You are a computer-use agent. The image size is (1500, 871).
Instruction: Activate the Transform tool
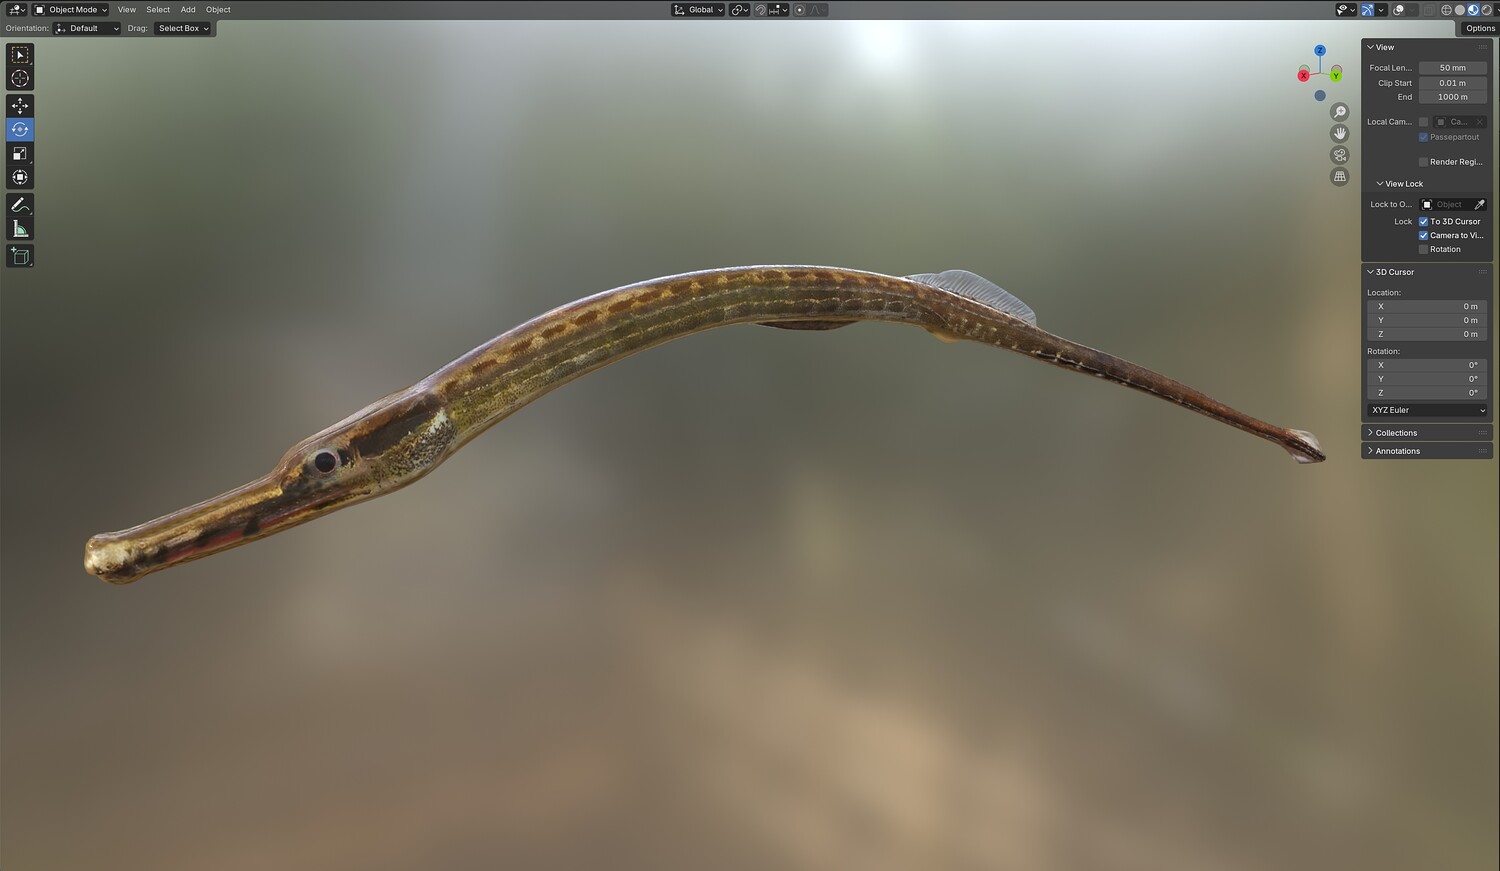point(20,177)
